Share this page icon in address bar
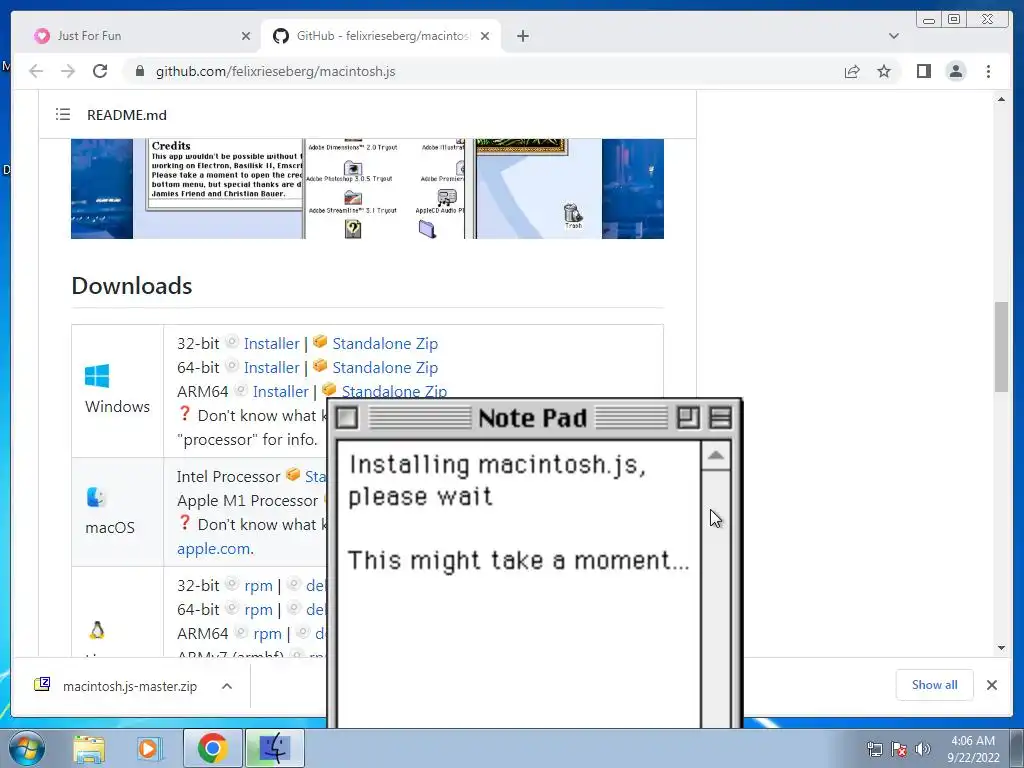 coord(852,71)
